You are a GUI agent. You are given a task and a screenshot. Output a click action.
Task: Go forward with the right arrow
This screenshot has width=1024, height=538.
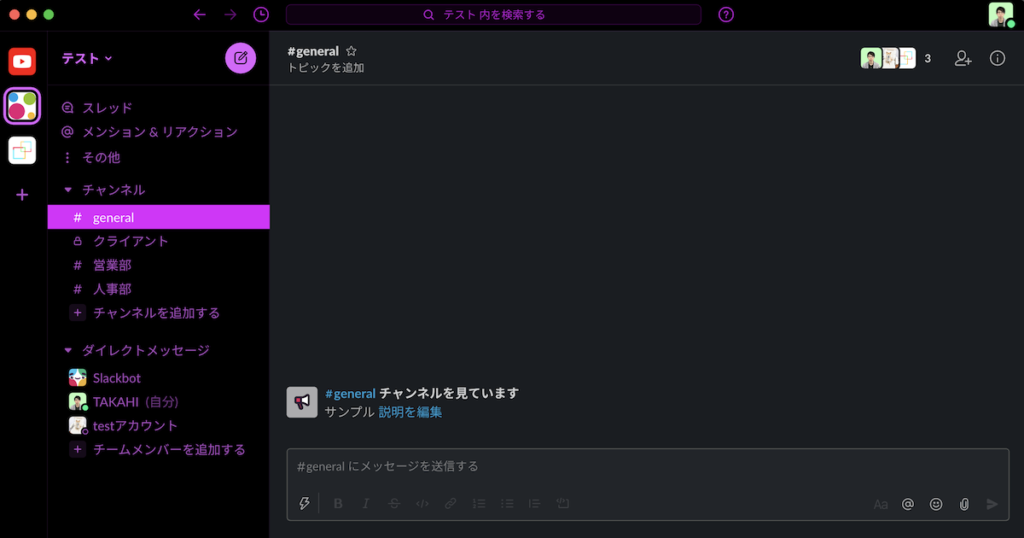pyautogui.click(x=230, y=14)
